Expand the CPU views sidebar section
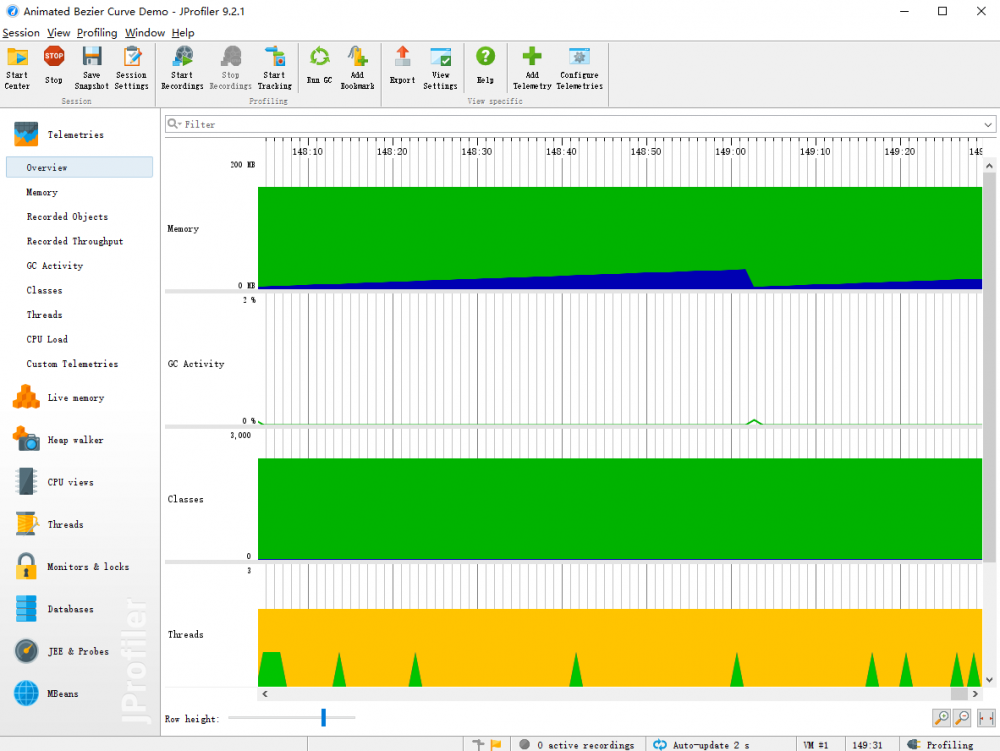 (70, 482)
